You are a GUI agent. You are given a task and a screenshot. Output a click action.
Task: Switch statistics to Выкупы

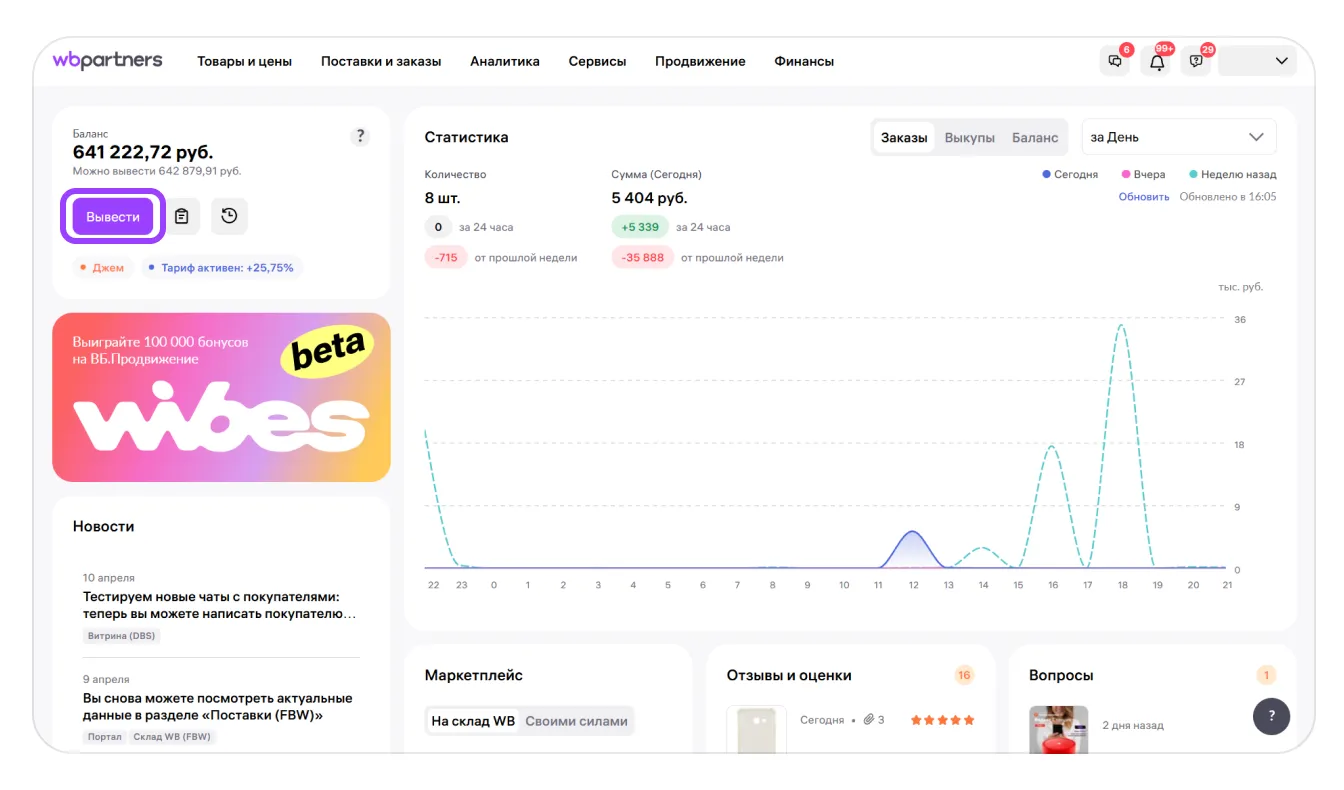click(x=969, y=138)
